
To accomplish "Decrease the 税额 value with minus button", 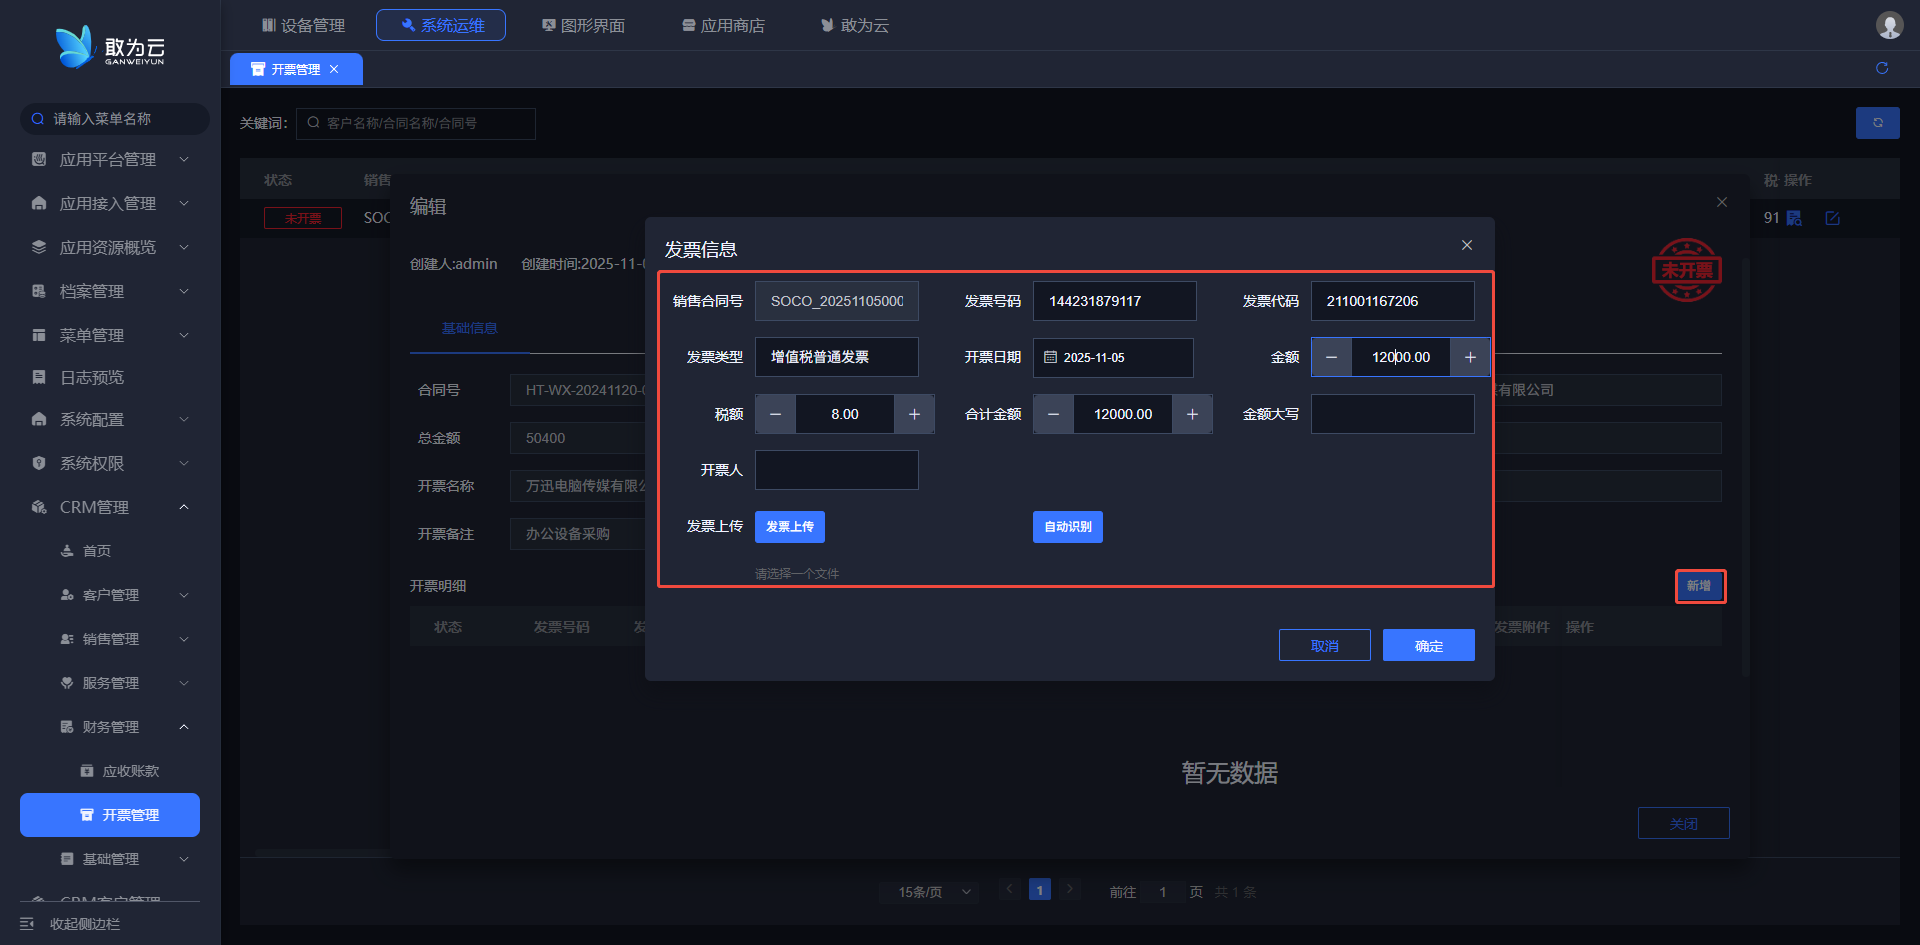I will coord(775,414).
